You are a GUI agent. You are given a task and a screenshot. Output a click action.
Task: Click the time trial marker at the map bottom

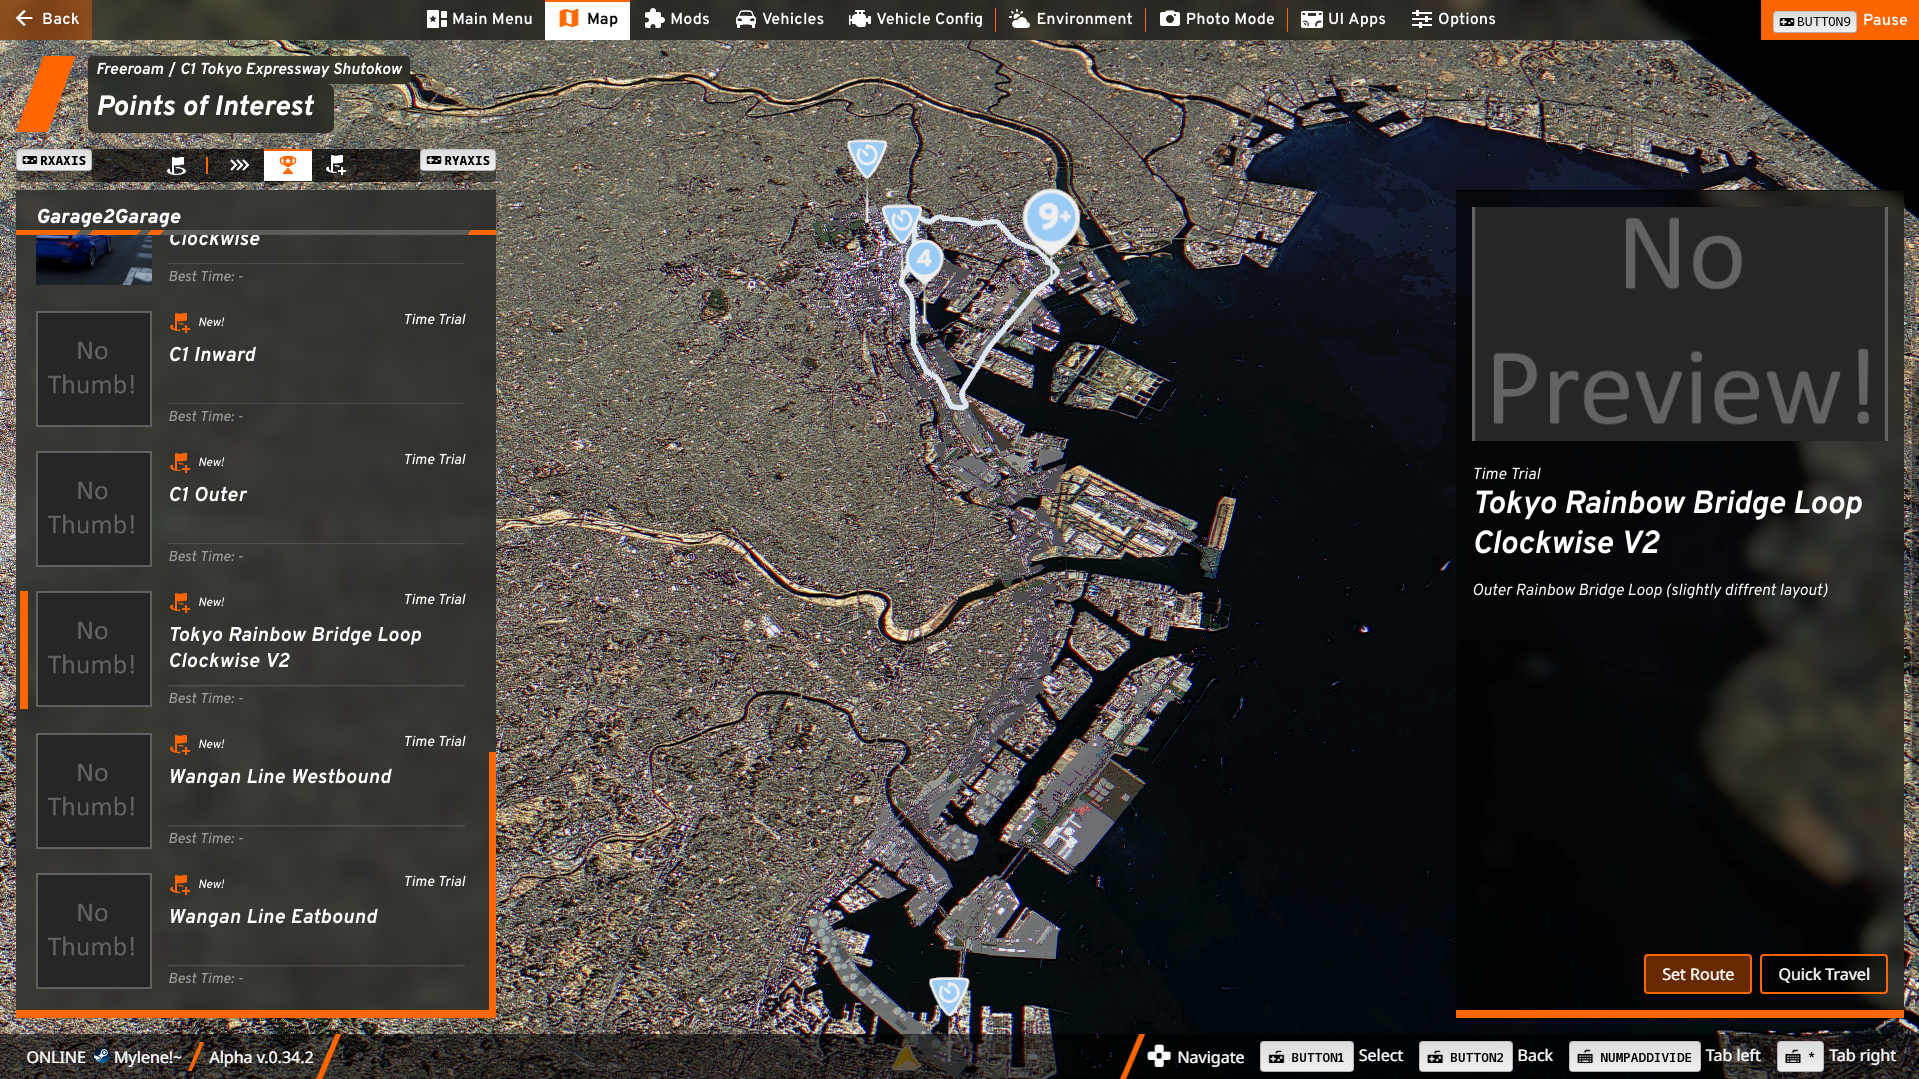pyautogui.click(x=949, y=995)
